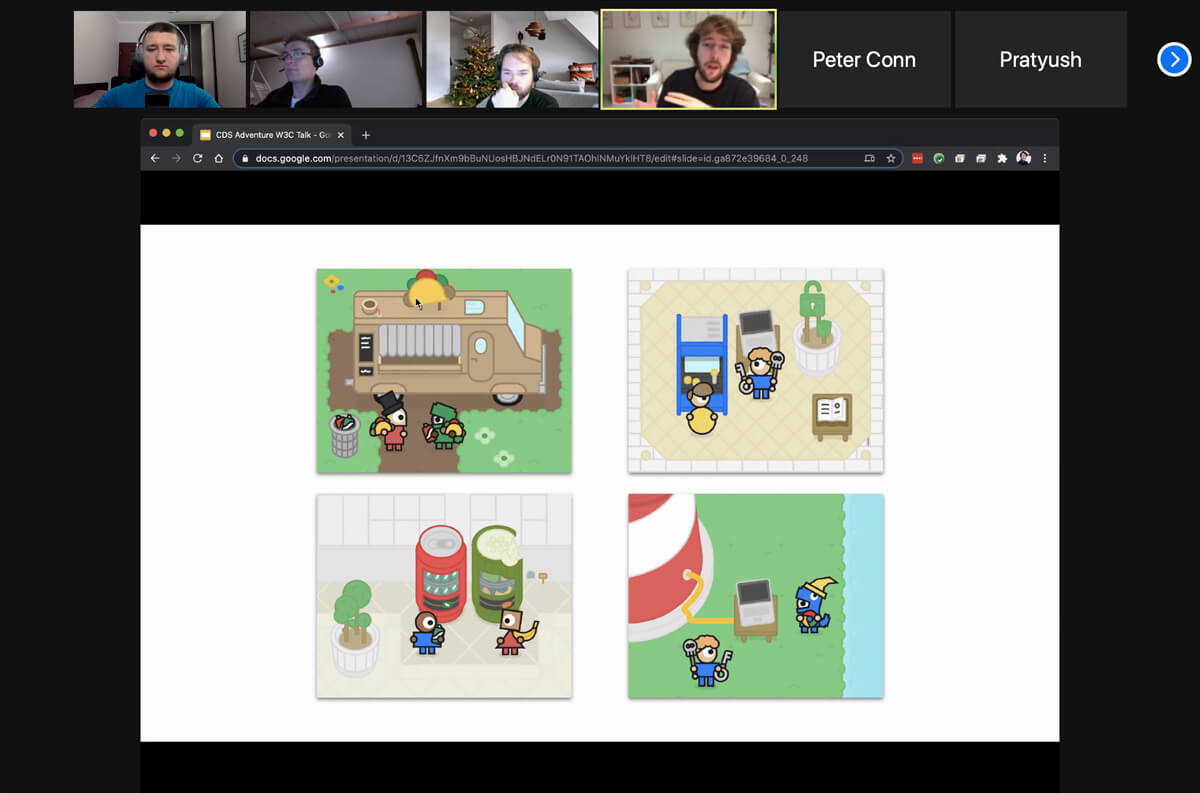Click the blue arrow to show more participants
1200x793 pixels.
click(x=1173, y=59)
